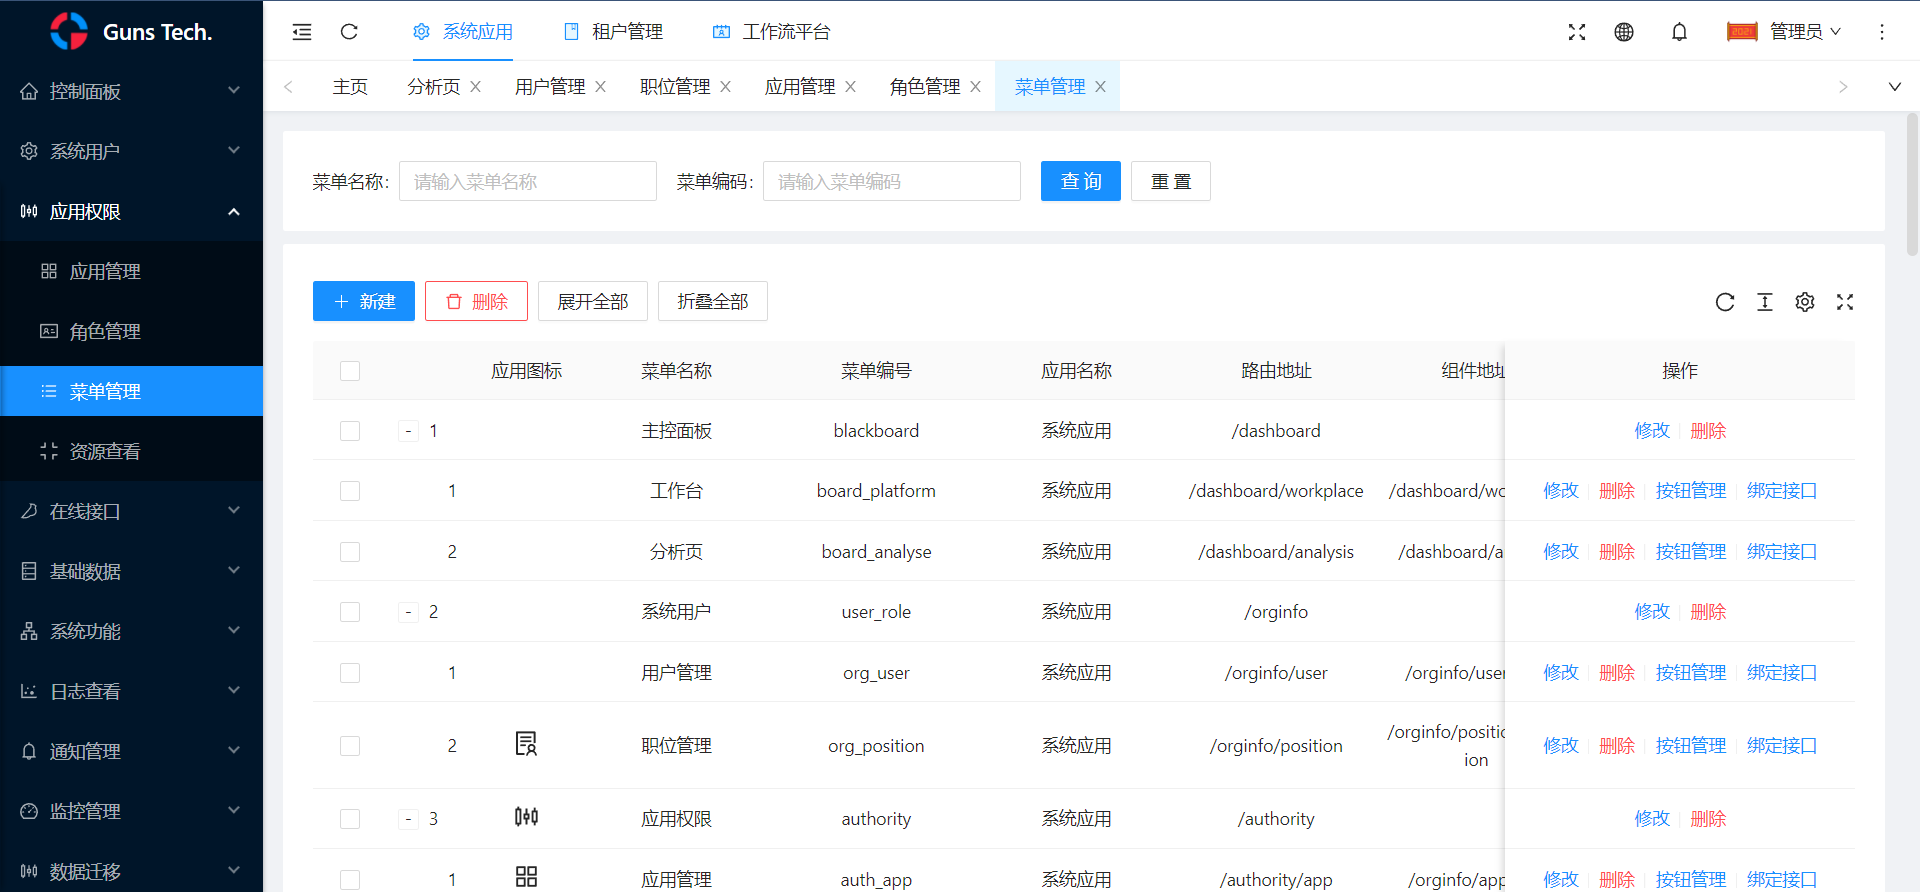Expand 基础数据 in the sidebar
This screenshot has width=1920, height=892.
pos(131,571)
